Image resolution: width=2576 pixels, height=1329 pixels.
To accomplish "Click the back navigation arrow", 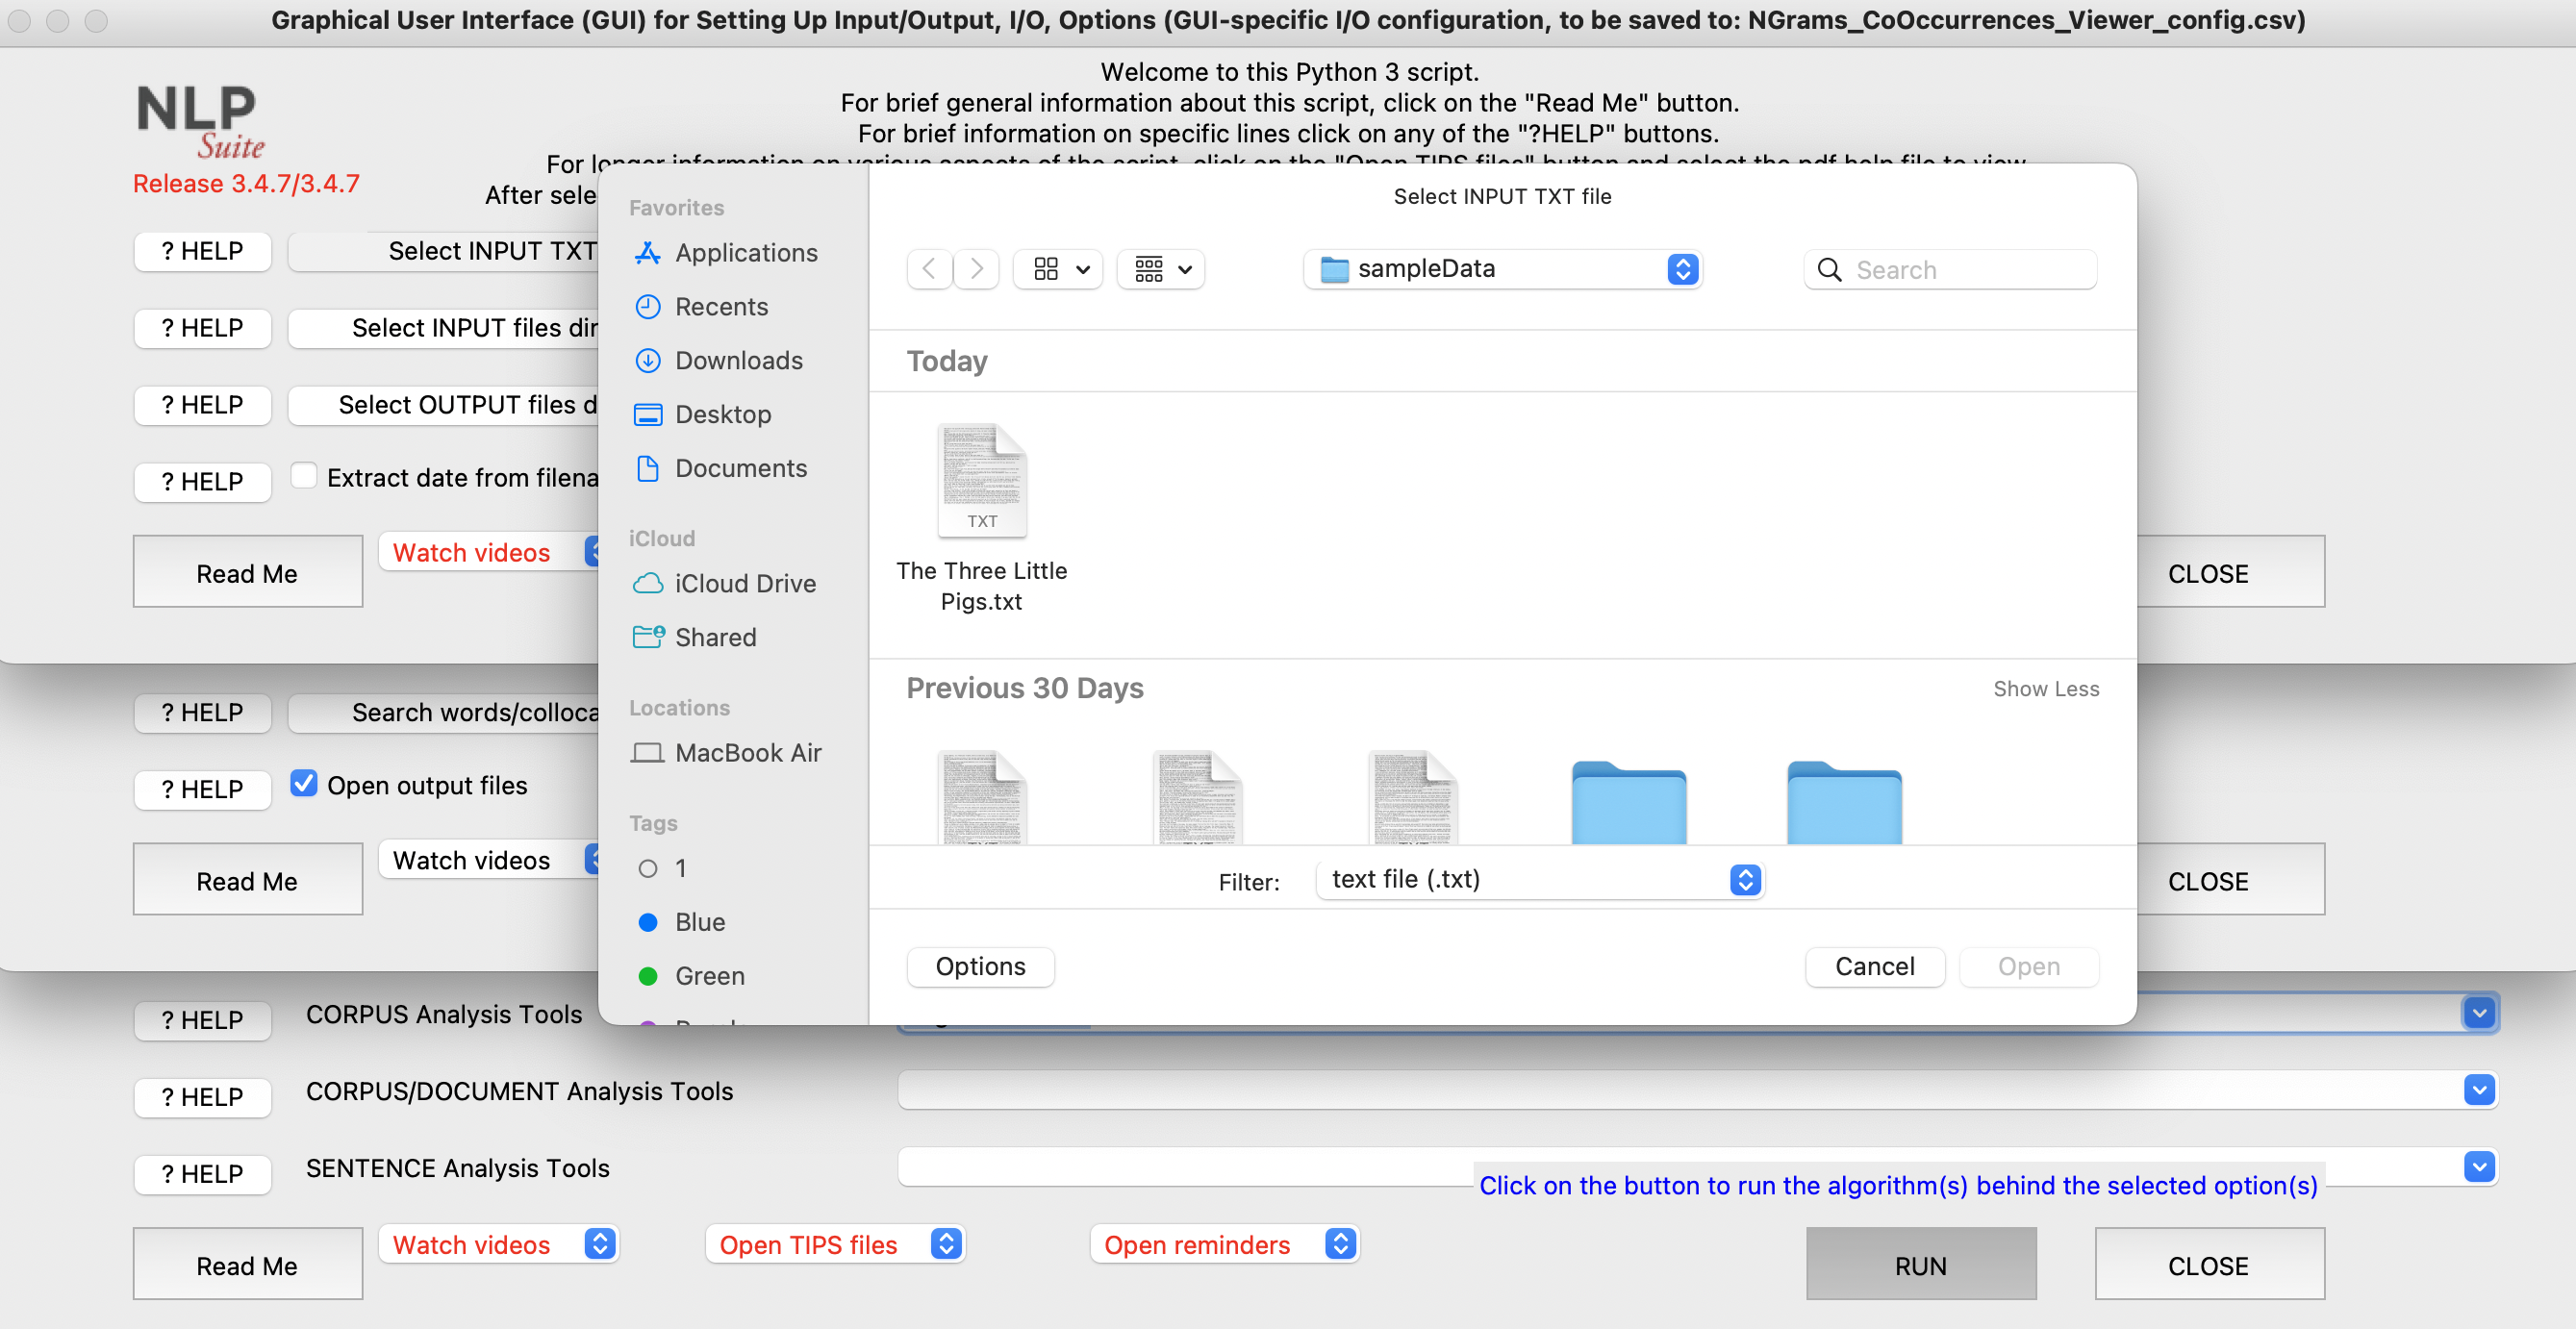I will (x=929, y=269).
